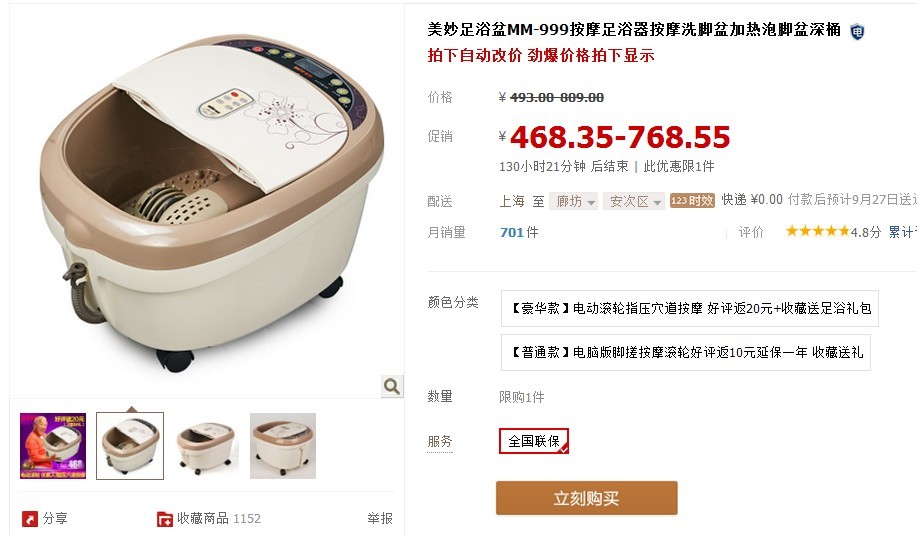Select the 普通款 color option

point(685,352)
